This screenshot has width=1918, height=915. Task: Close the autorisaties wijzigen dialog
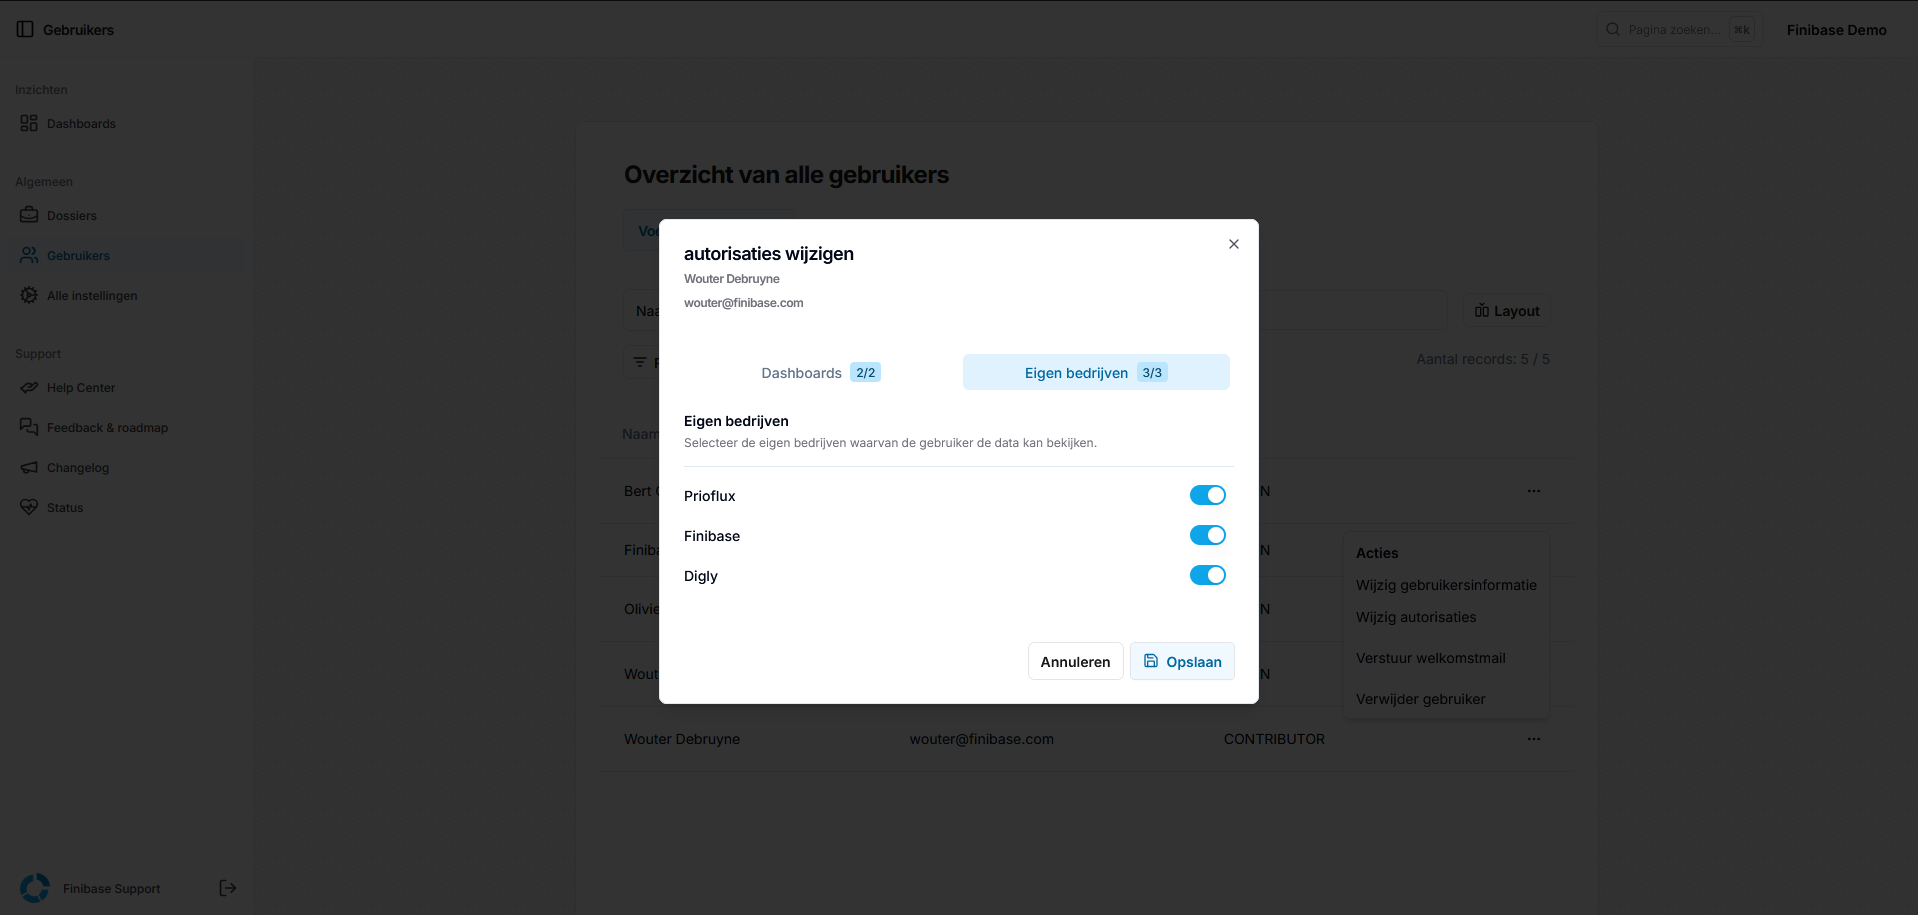coord(1234,244)
